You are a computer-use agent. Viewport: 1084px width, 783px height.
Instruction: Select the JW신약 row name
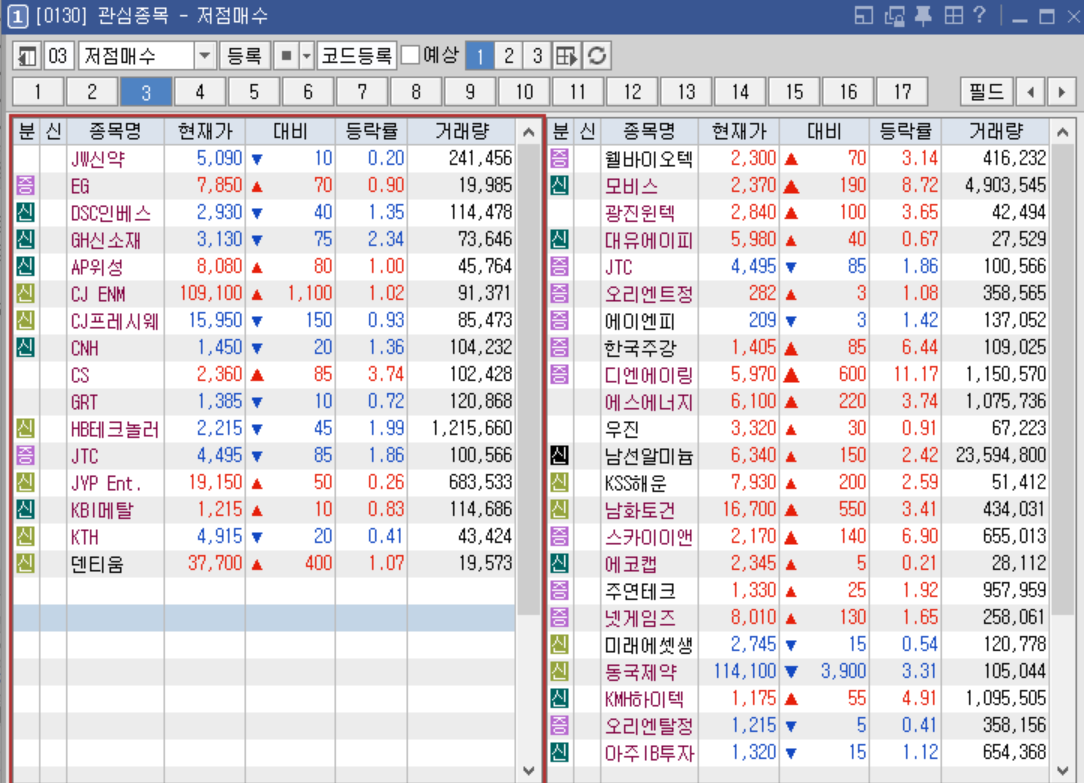(x=98, y=159)
